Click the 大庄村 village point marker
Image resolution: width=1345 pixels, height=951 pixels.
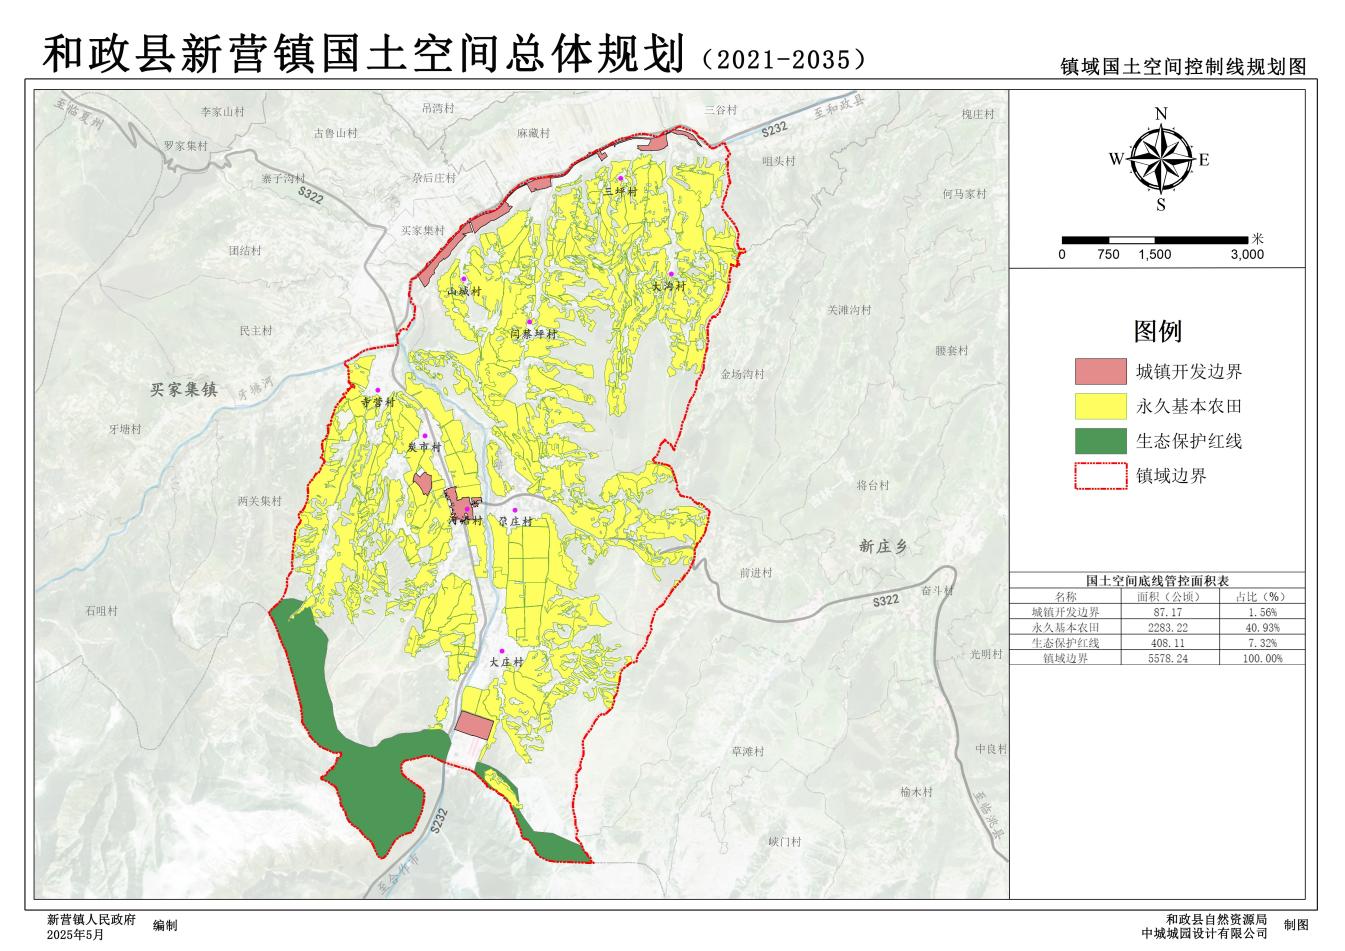502,651
